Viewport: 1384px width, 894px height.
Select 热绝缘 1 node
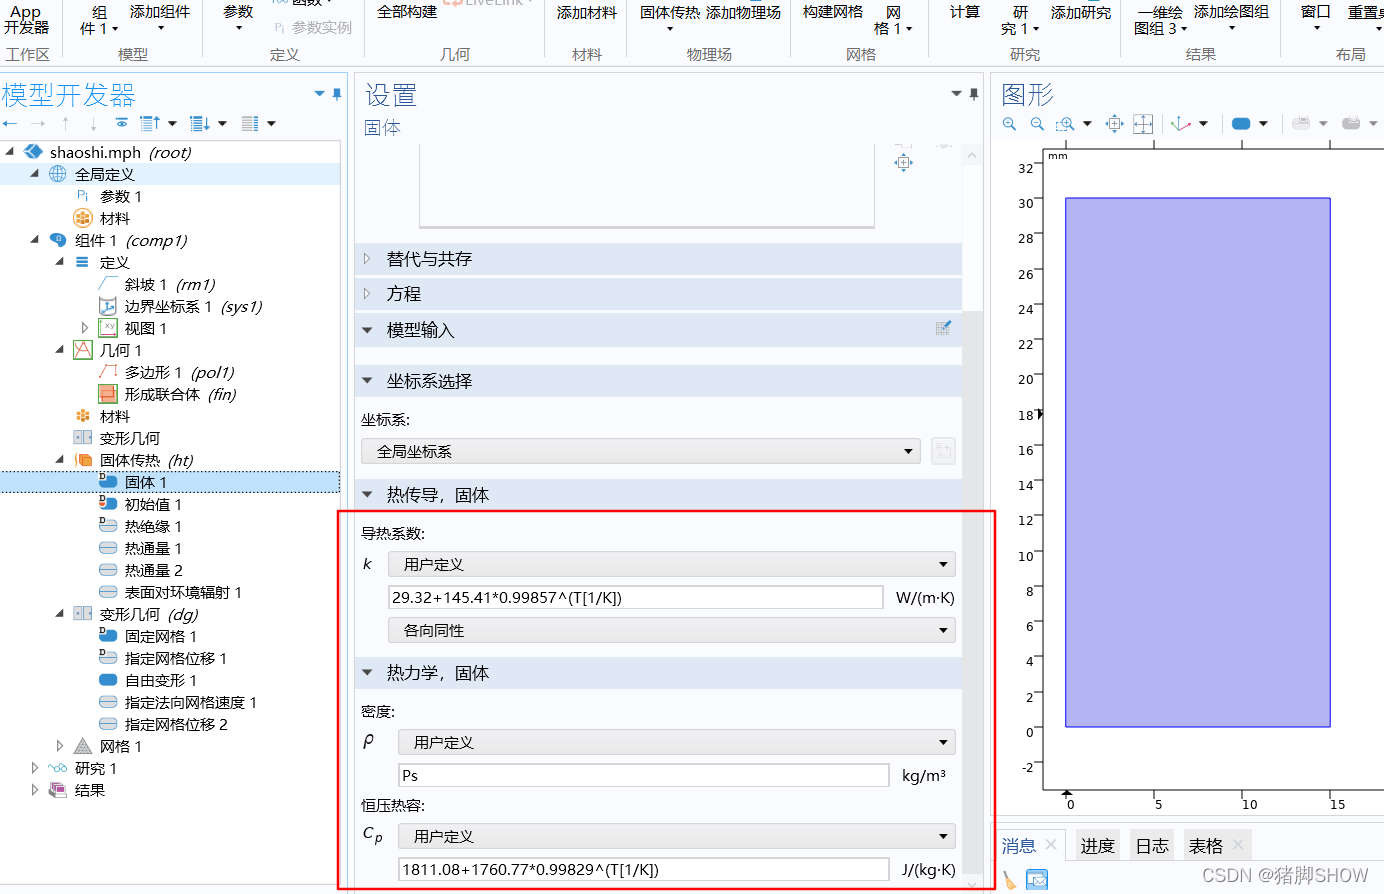[153, 526]
